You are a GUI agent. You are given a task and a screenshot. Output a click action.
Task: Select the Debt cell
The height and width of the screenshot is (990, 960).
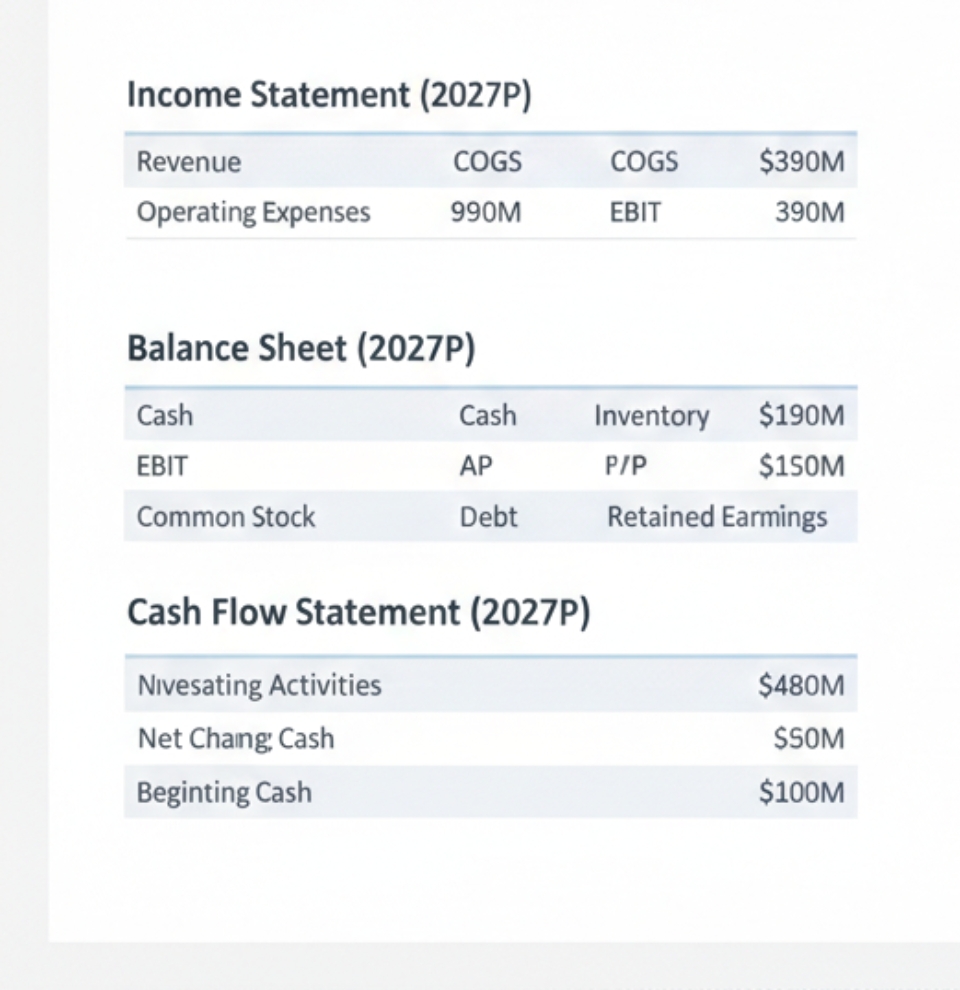(488, 517)
